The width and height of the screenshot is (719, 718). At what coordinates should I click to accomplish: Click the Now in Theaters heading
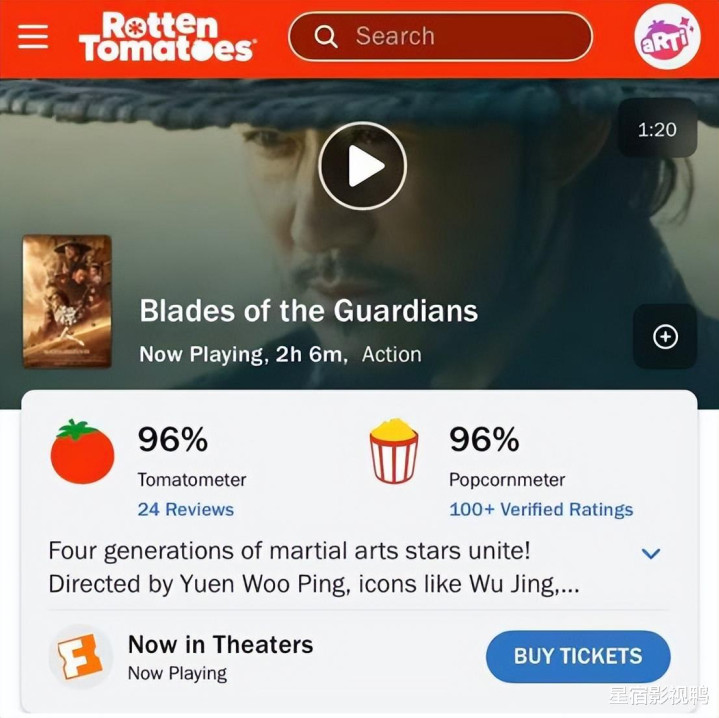coord(220,645)
